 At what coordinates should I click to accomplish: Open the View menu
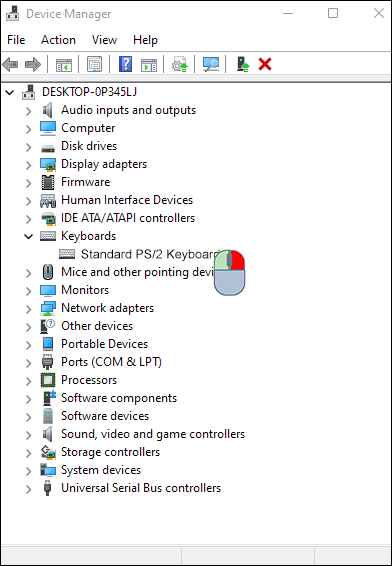104,40
